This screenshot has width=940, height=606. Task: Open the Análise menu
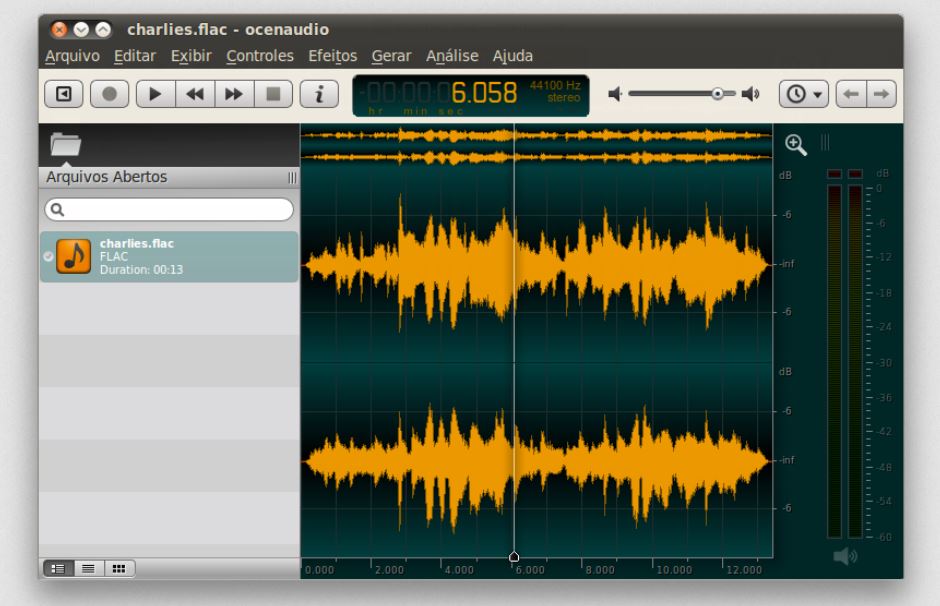coord(452,56)
